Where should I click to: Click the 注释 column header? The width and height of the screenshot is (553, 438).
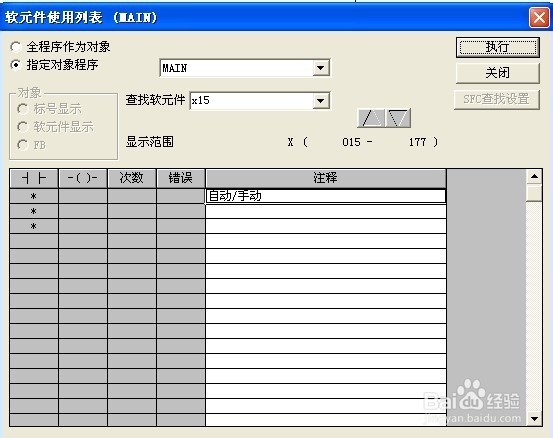tap(326, 178)
